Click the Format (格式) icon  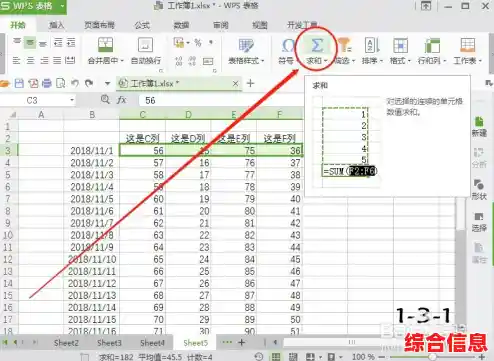(x=400, y=45)
